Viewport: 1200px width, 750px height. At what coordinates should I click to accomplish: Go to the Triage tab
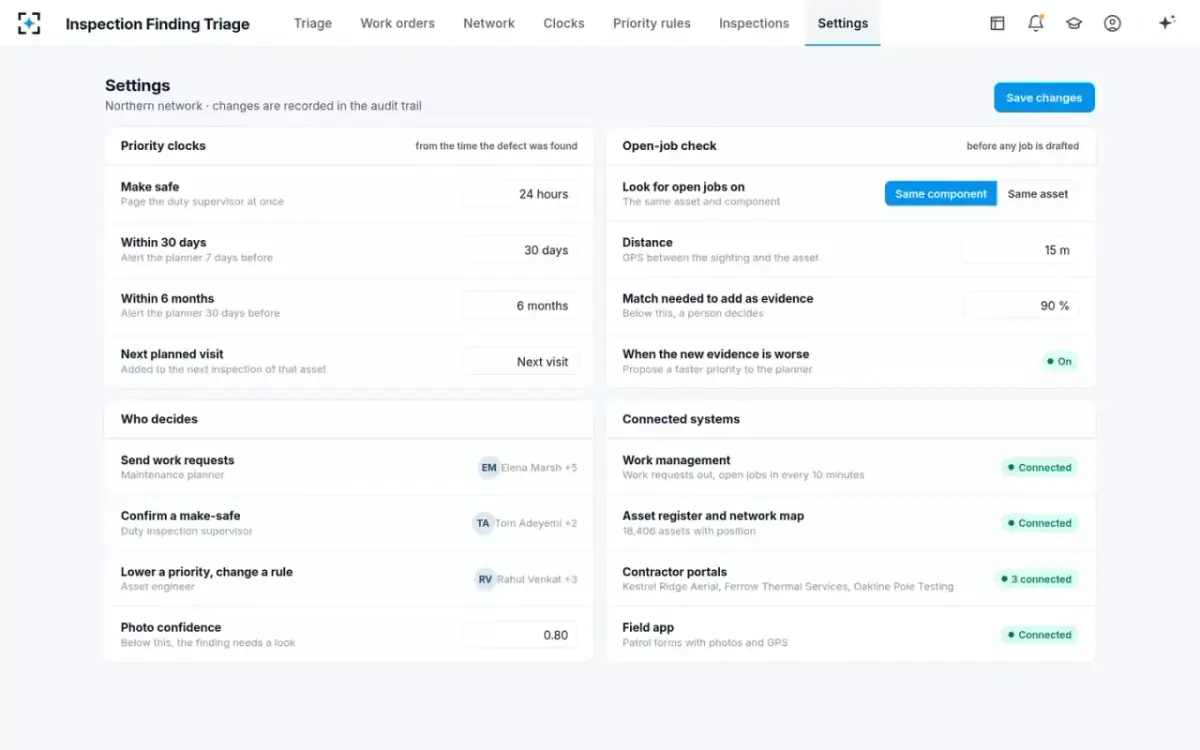pos(313,23)
